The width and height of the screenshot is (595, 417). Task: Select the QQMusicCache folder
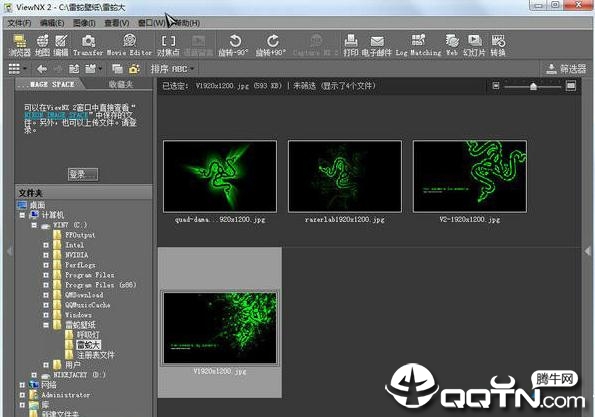tap(82, 305)
